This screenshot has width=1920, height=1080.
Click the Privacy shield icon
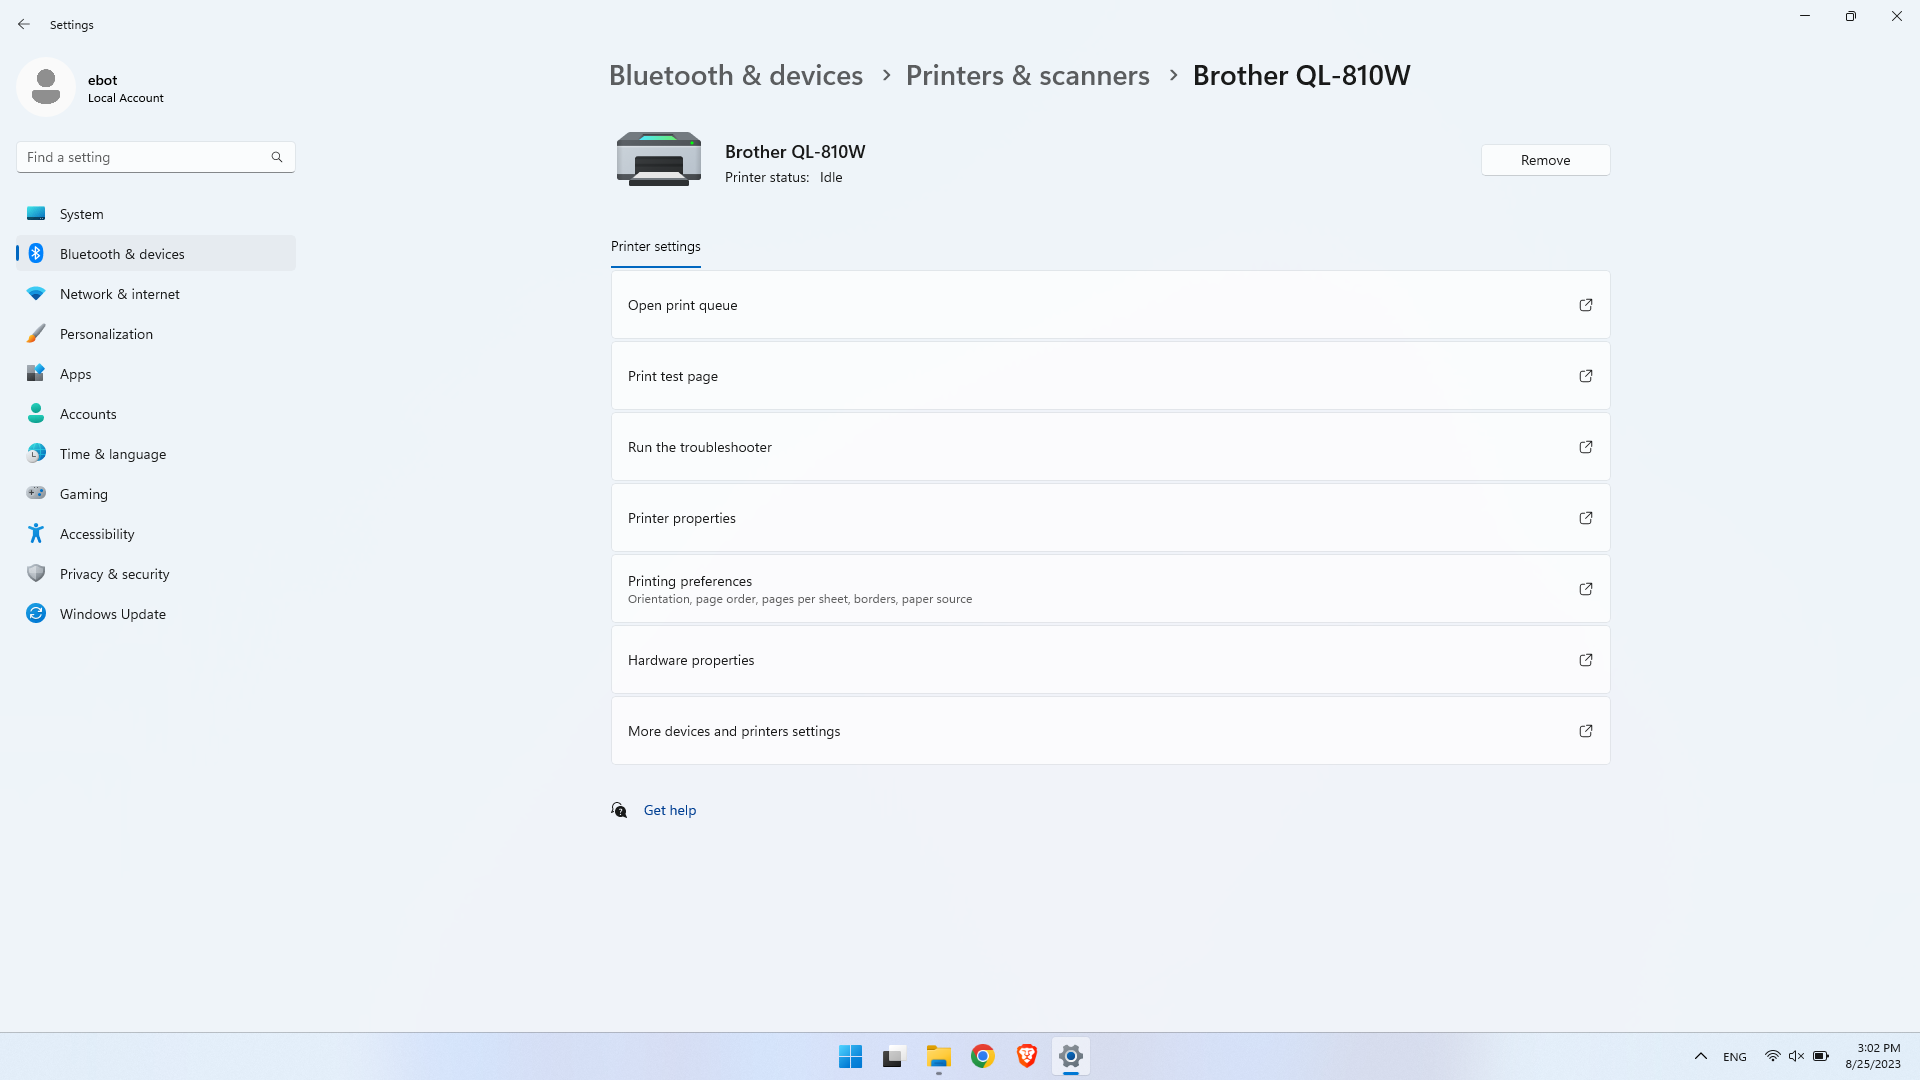[x=36, y=573]
